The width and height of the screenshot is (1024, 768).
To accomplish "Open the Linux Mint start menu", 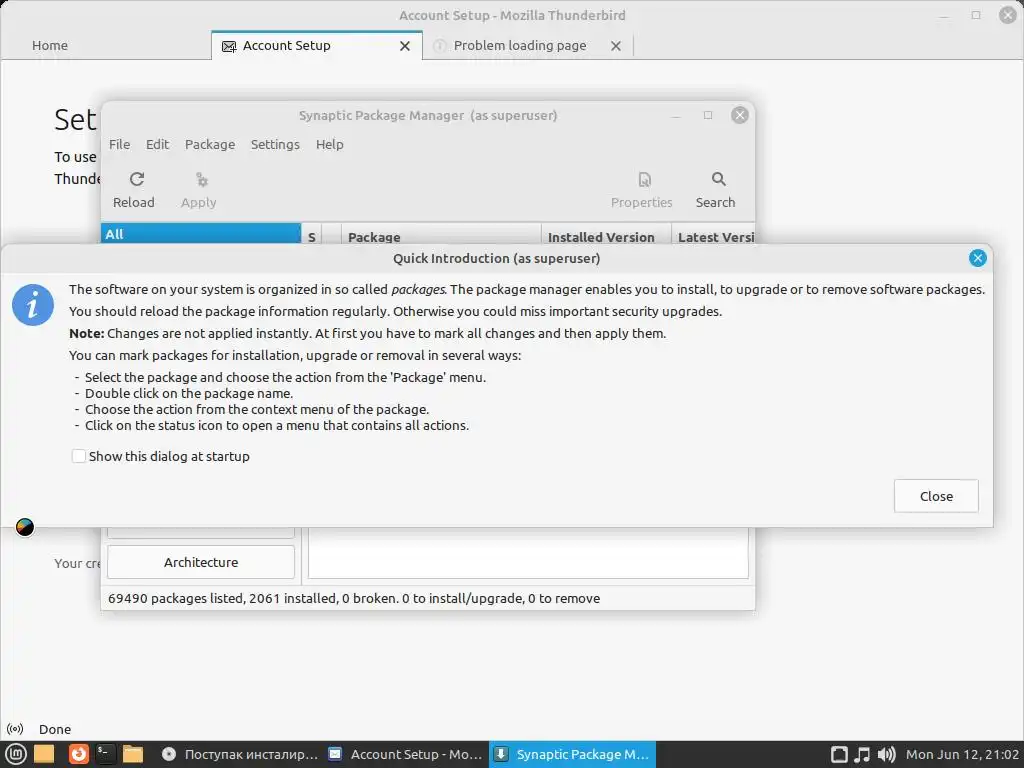I will (16, 754).
